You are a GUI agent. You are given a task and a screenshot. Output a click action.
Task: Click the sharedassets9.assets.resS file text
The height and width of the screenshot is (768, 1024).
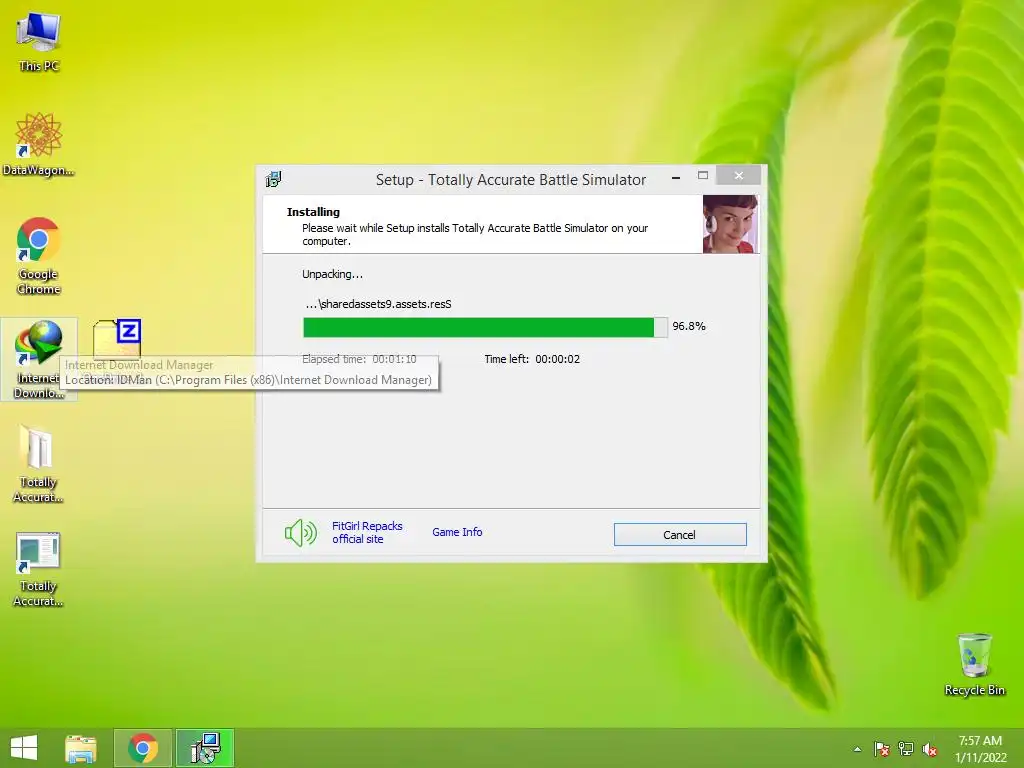point(379,304)
